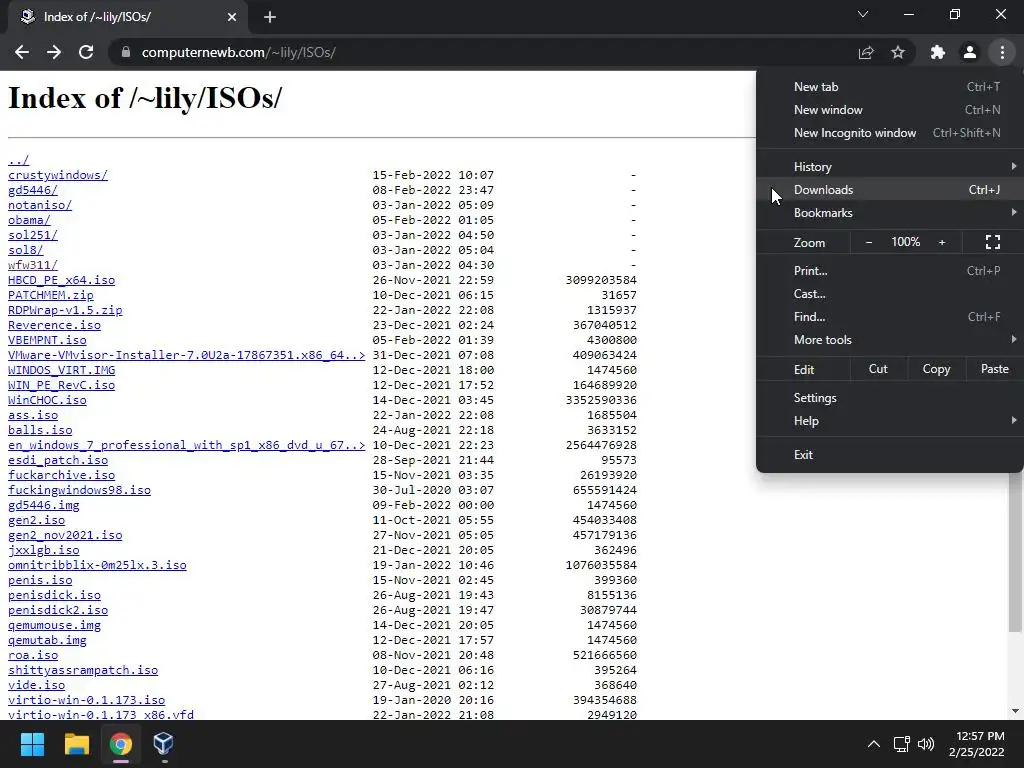Click the en_windows_7_professional link

tap(186, 445)
